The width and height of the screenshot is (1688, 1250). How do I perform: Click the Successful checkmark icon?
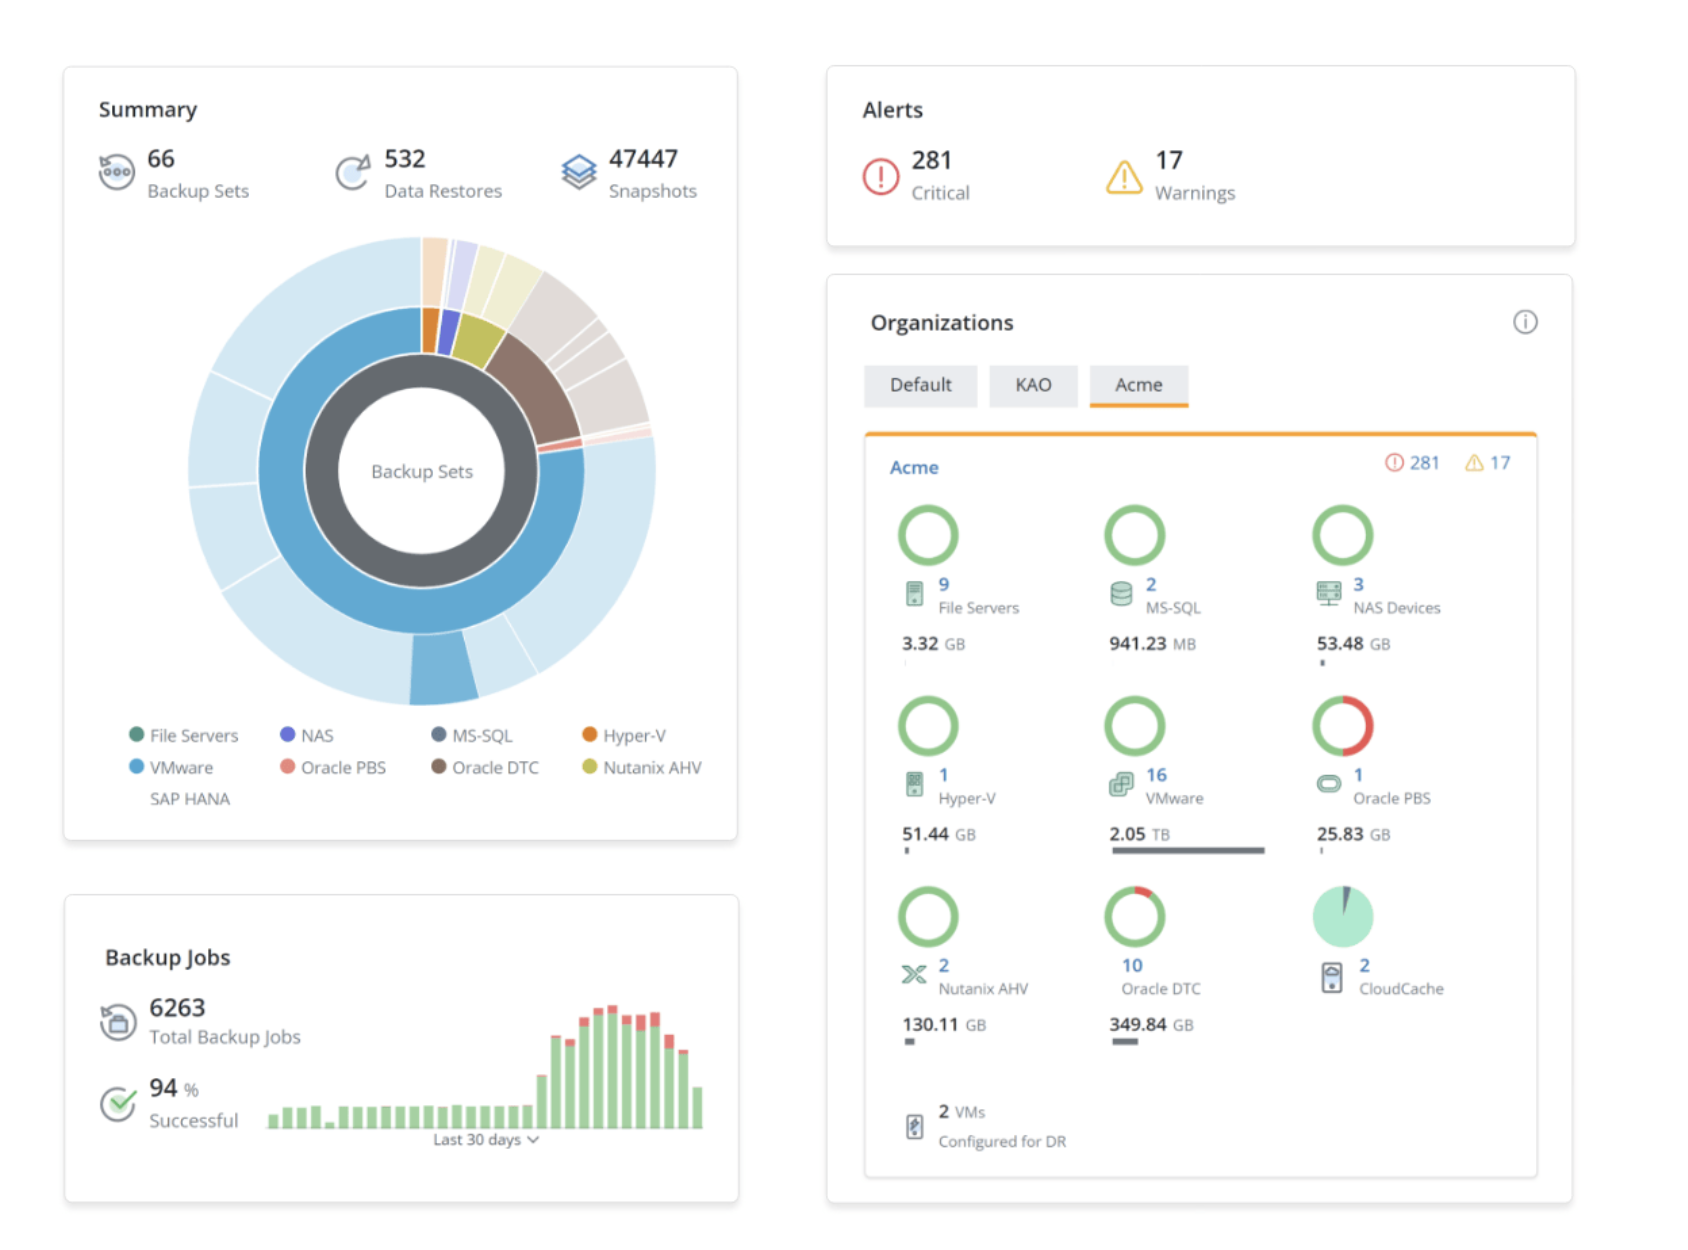(118, 1103)
